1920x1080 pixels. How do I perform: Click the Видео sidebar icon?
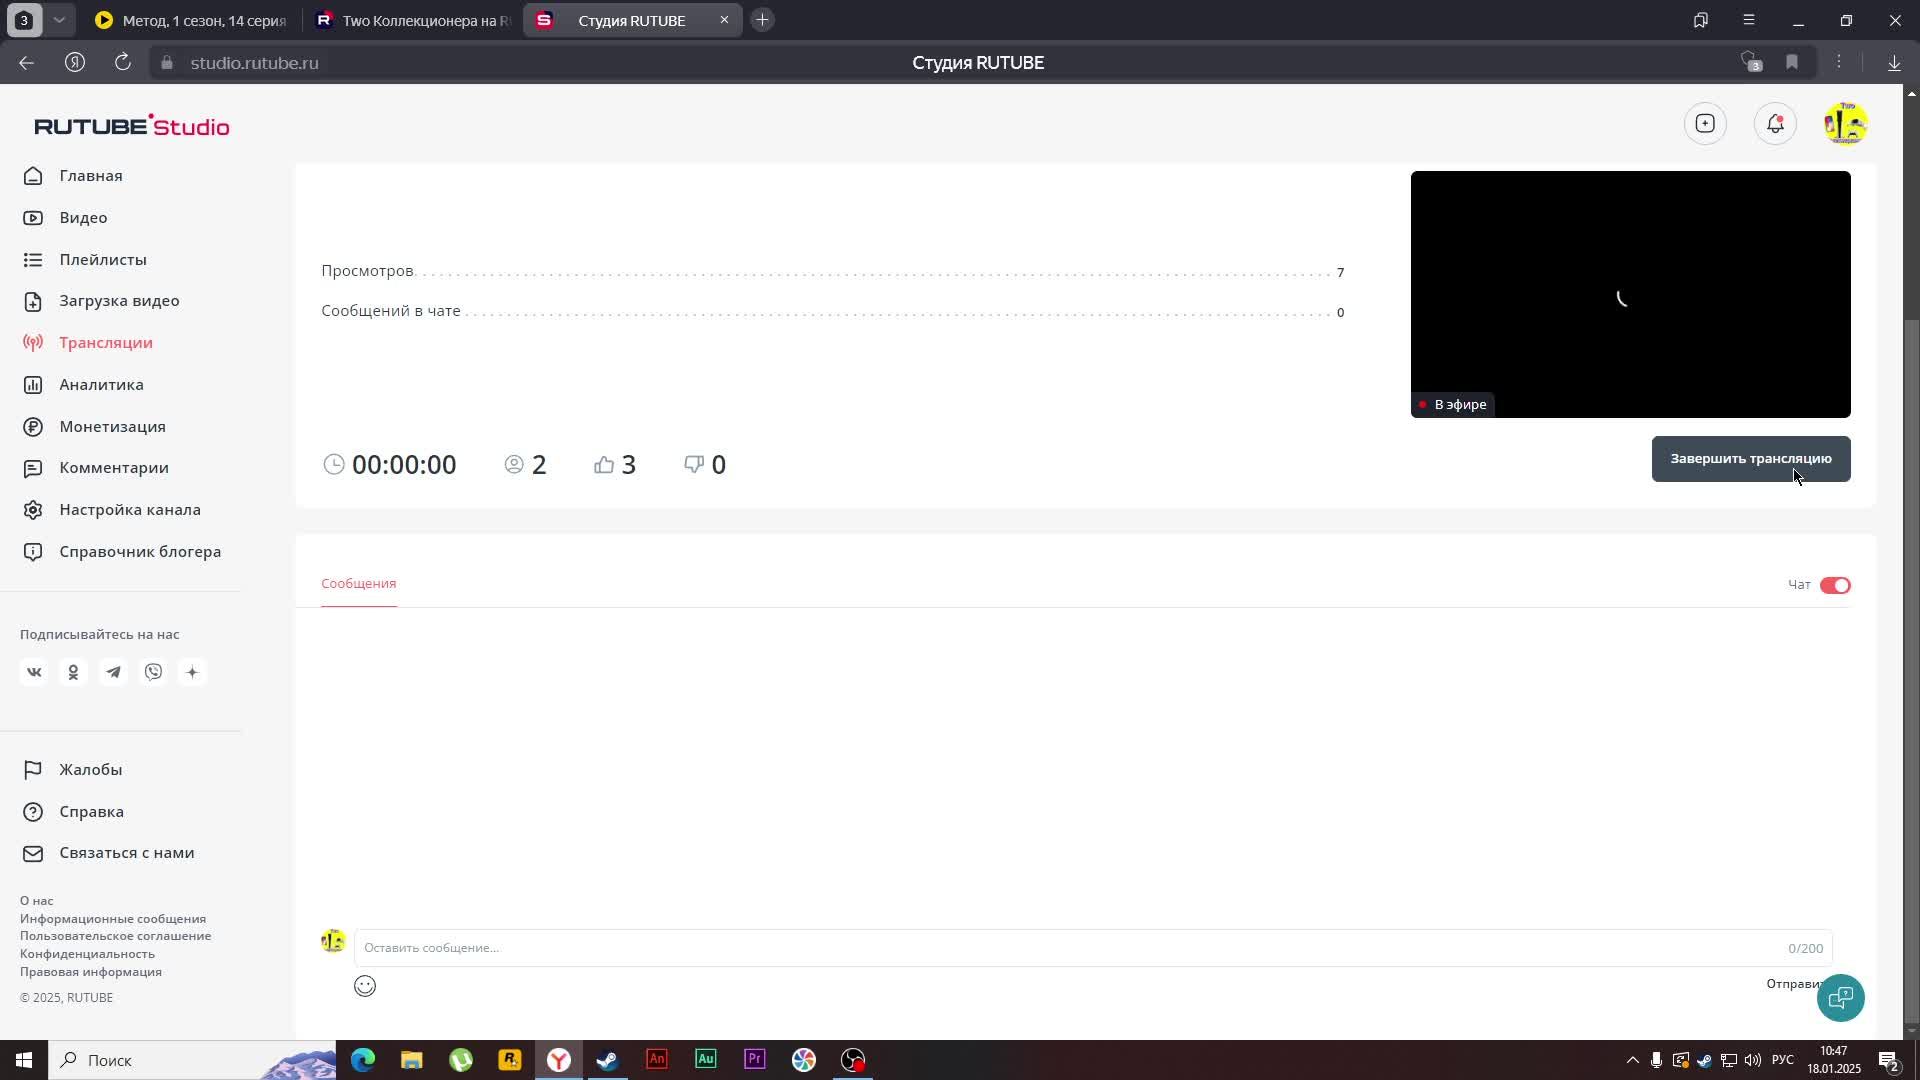[33, 218]
